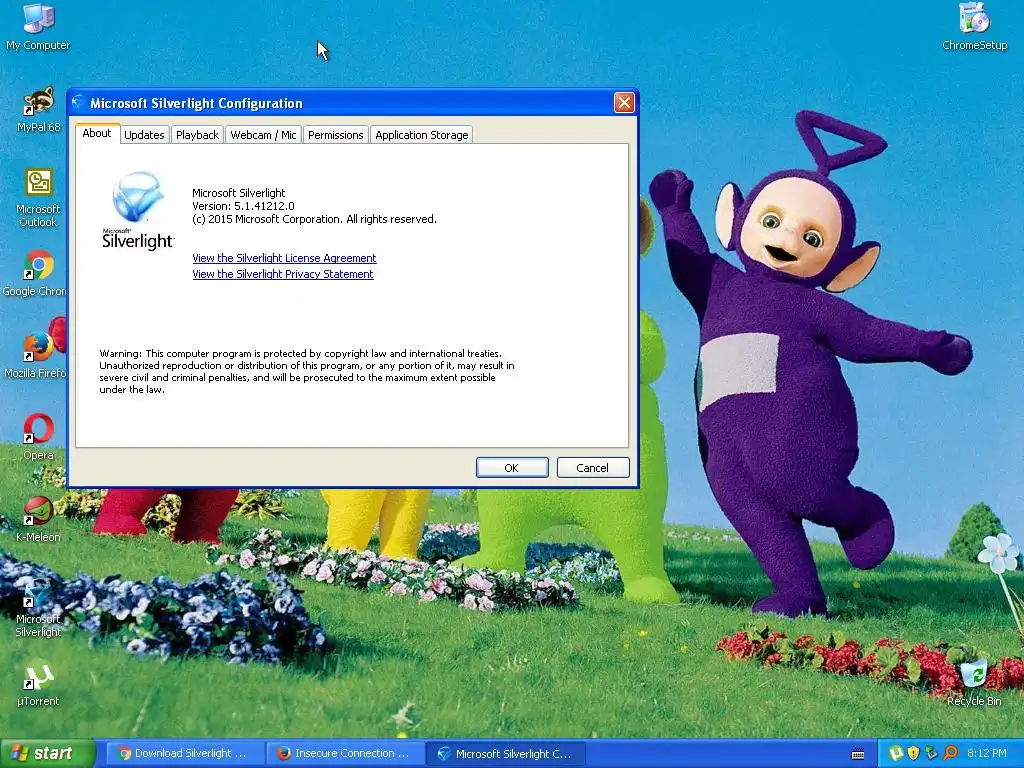
Task: Select the Opera desktop shortcut
Action: pos(38,438)
